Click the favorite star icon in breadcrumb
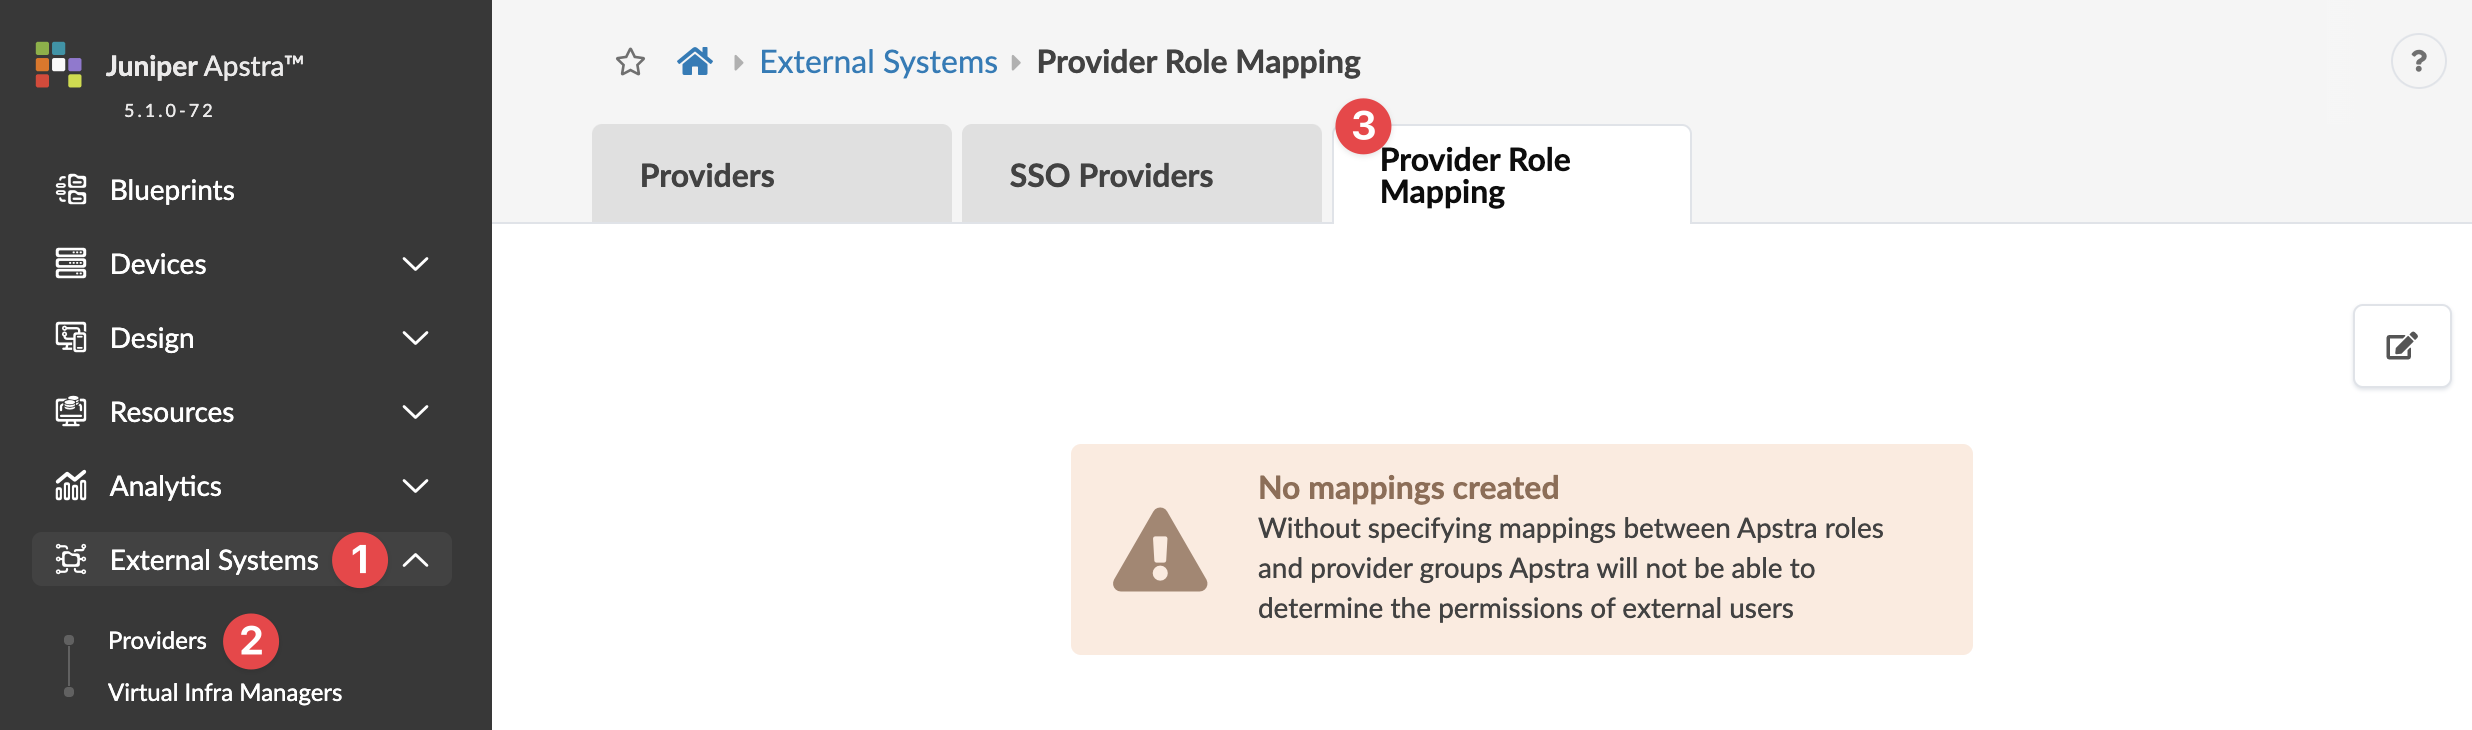 click(x=630, y=63)
